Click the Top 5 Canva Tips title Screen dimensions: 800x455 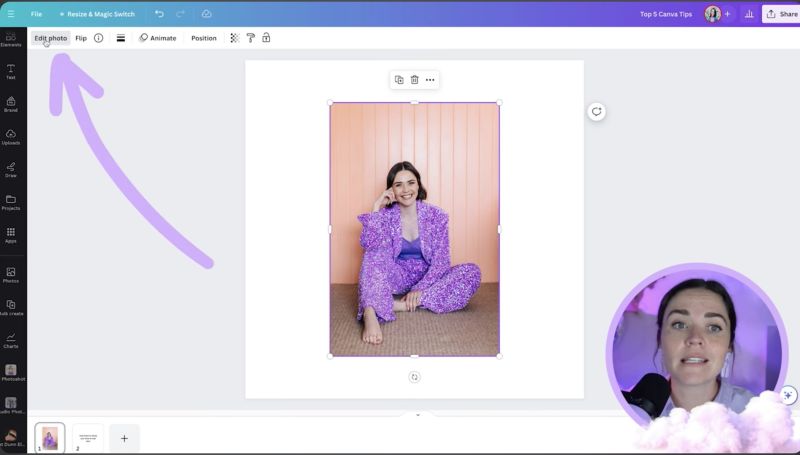[x=666, y=14]
